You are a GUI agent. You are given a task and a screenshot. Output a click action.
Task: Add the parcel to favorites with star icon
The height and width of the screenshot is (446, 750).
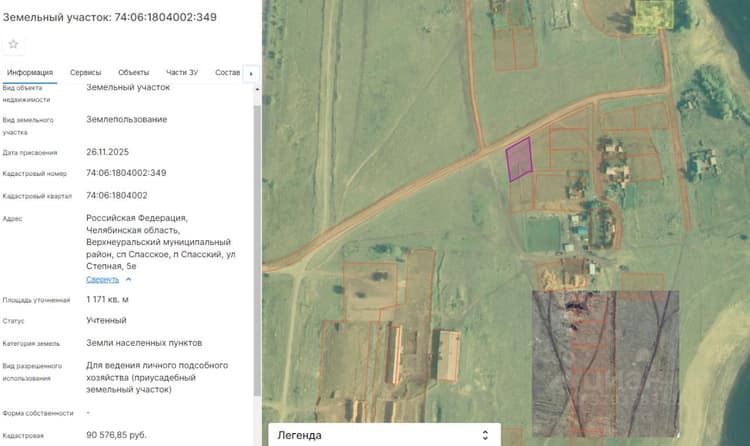coord(13,45)
